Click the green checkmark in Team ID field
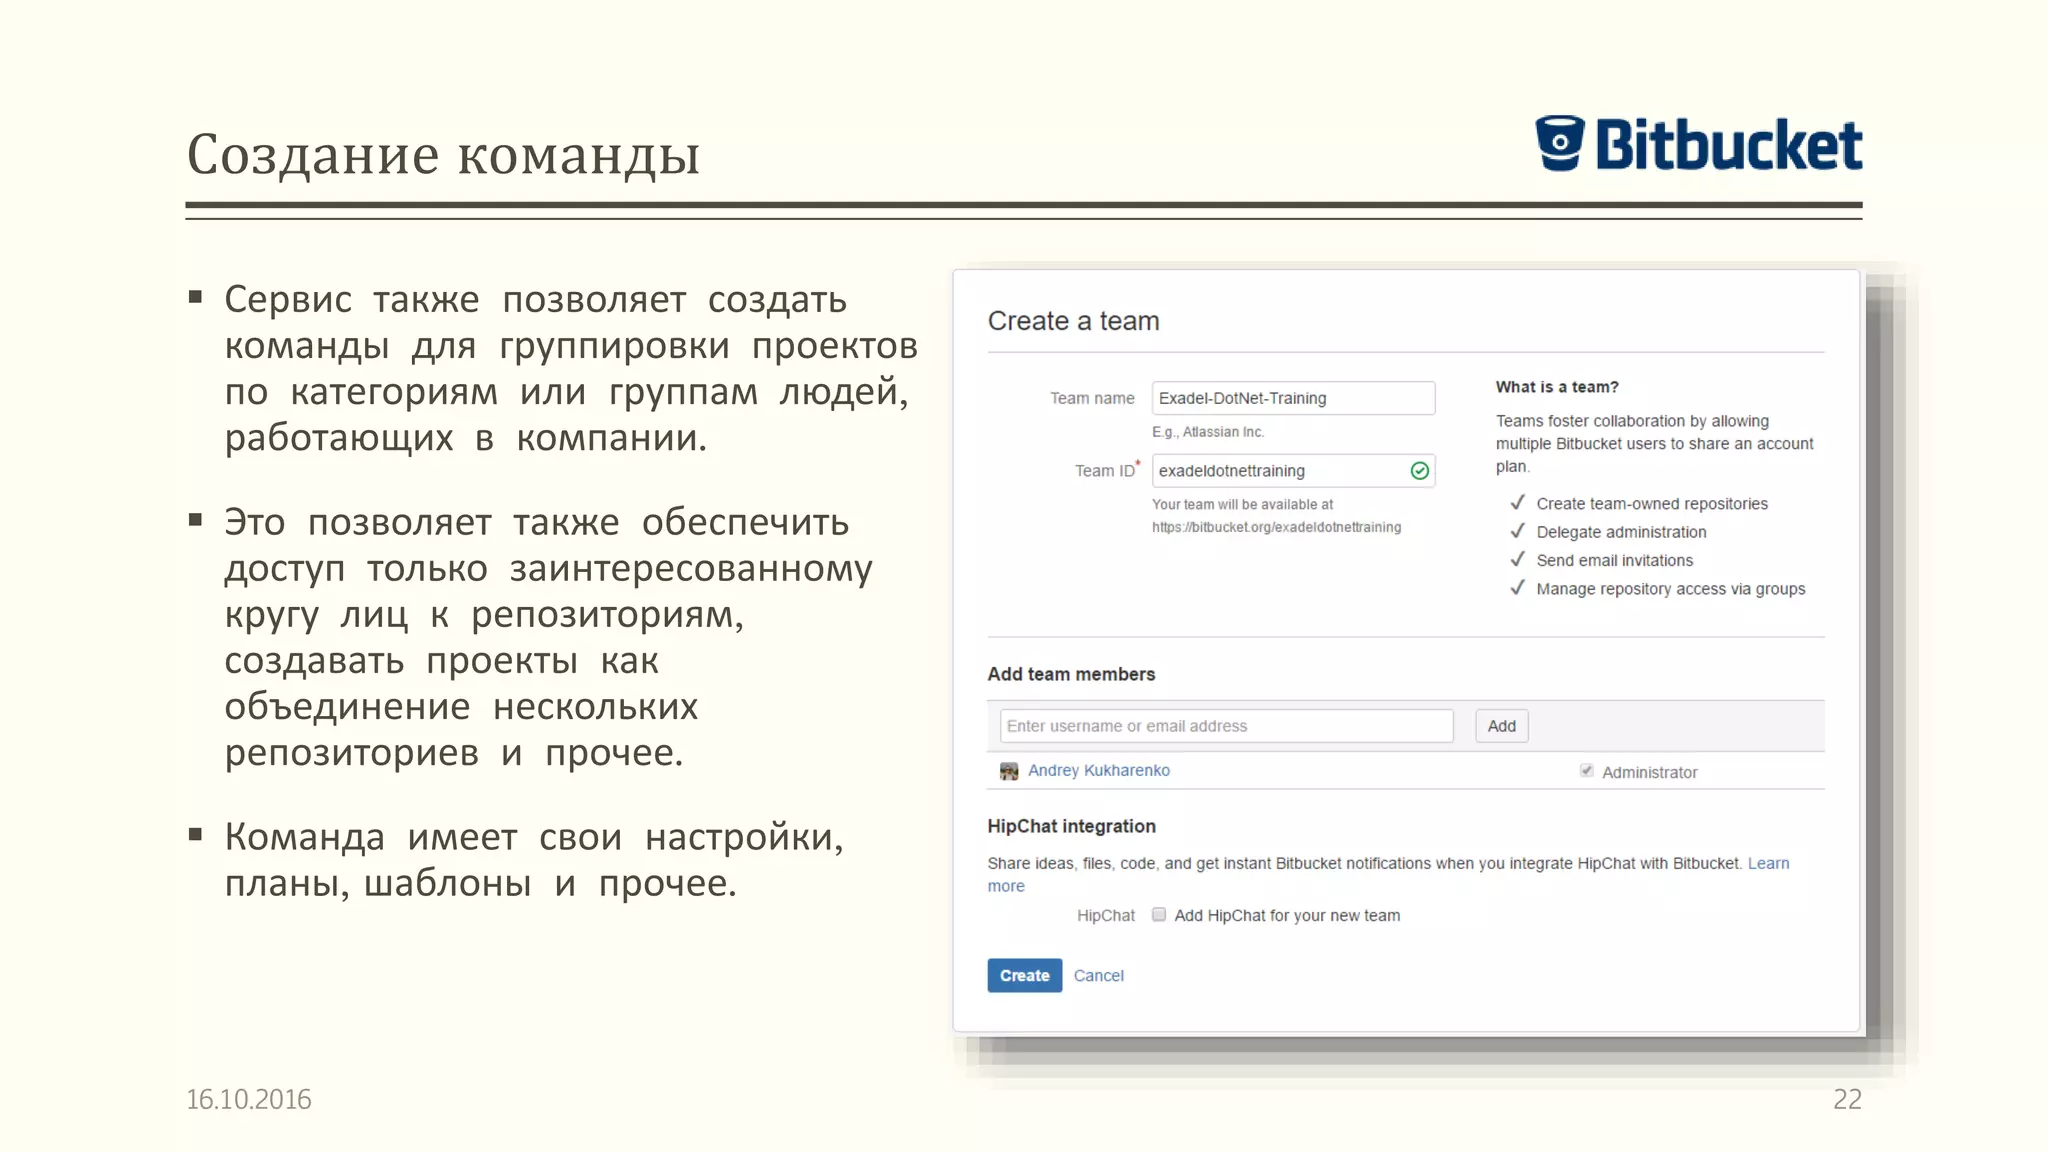 click(1419, 471)
